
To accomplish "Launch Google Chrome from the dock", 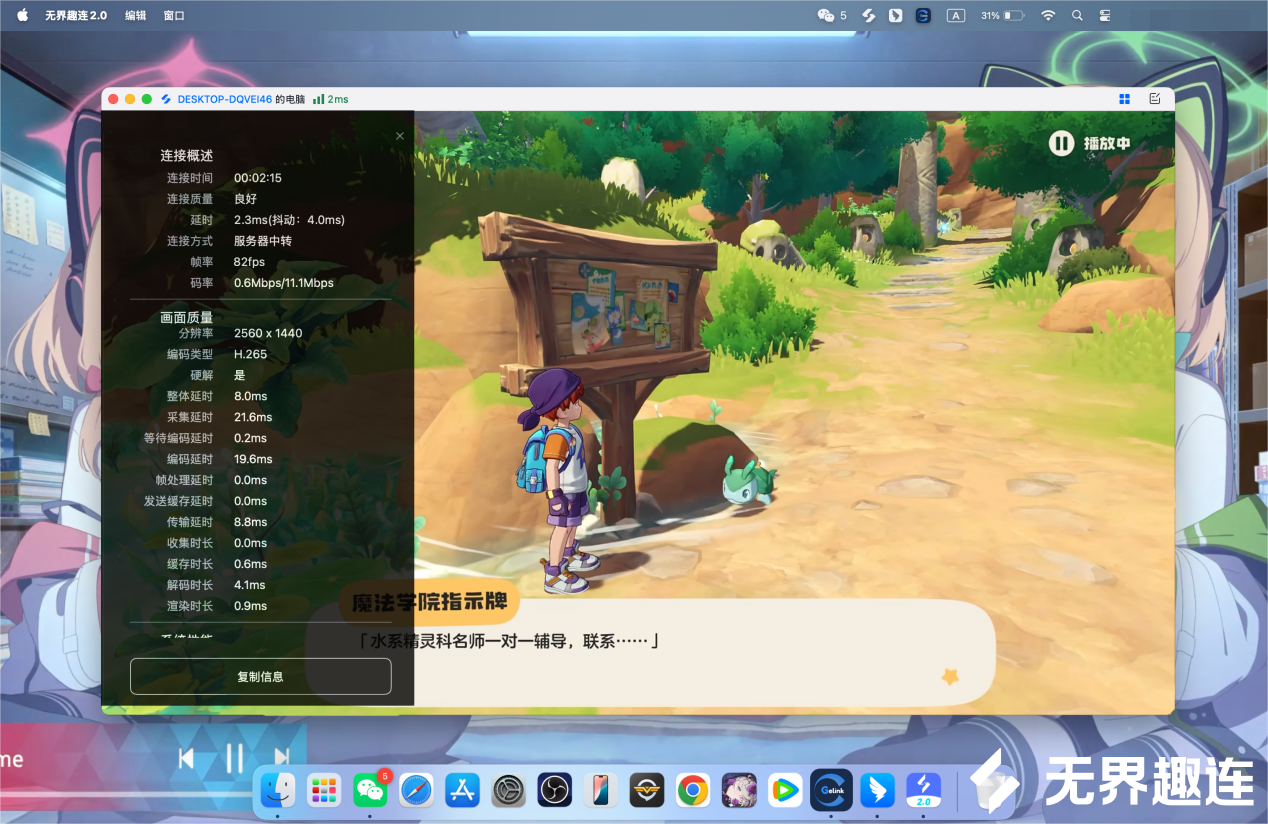I will 692,791.
